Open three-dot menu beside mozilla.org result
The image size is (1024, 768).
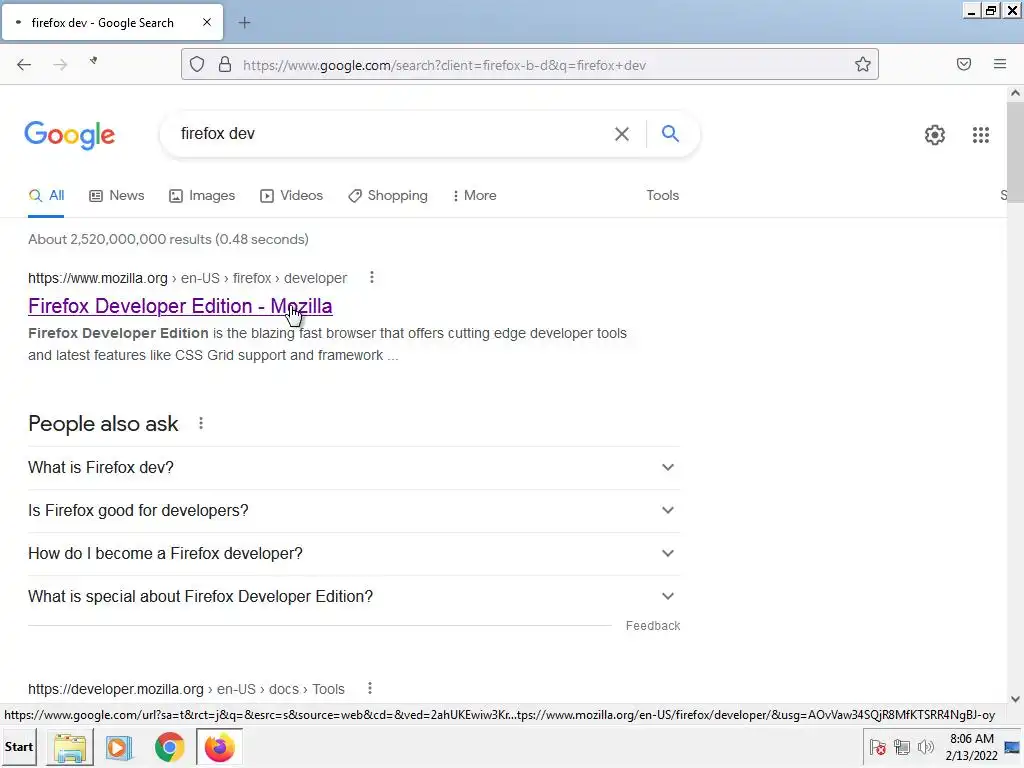[372, 278]
